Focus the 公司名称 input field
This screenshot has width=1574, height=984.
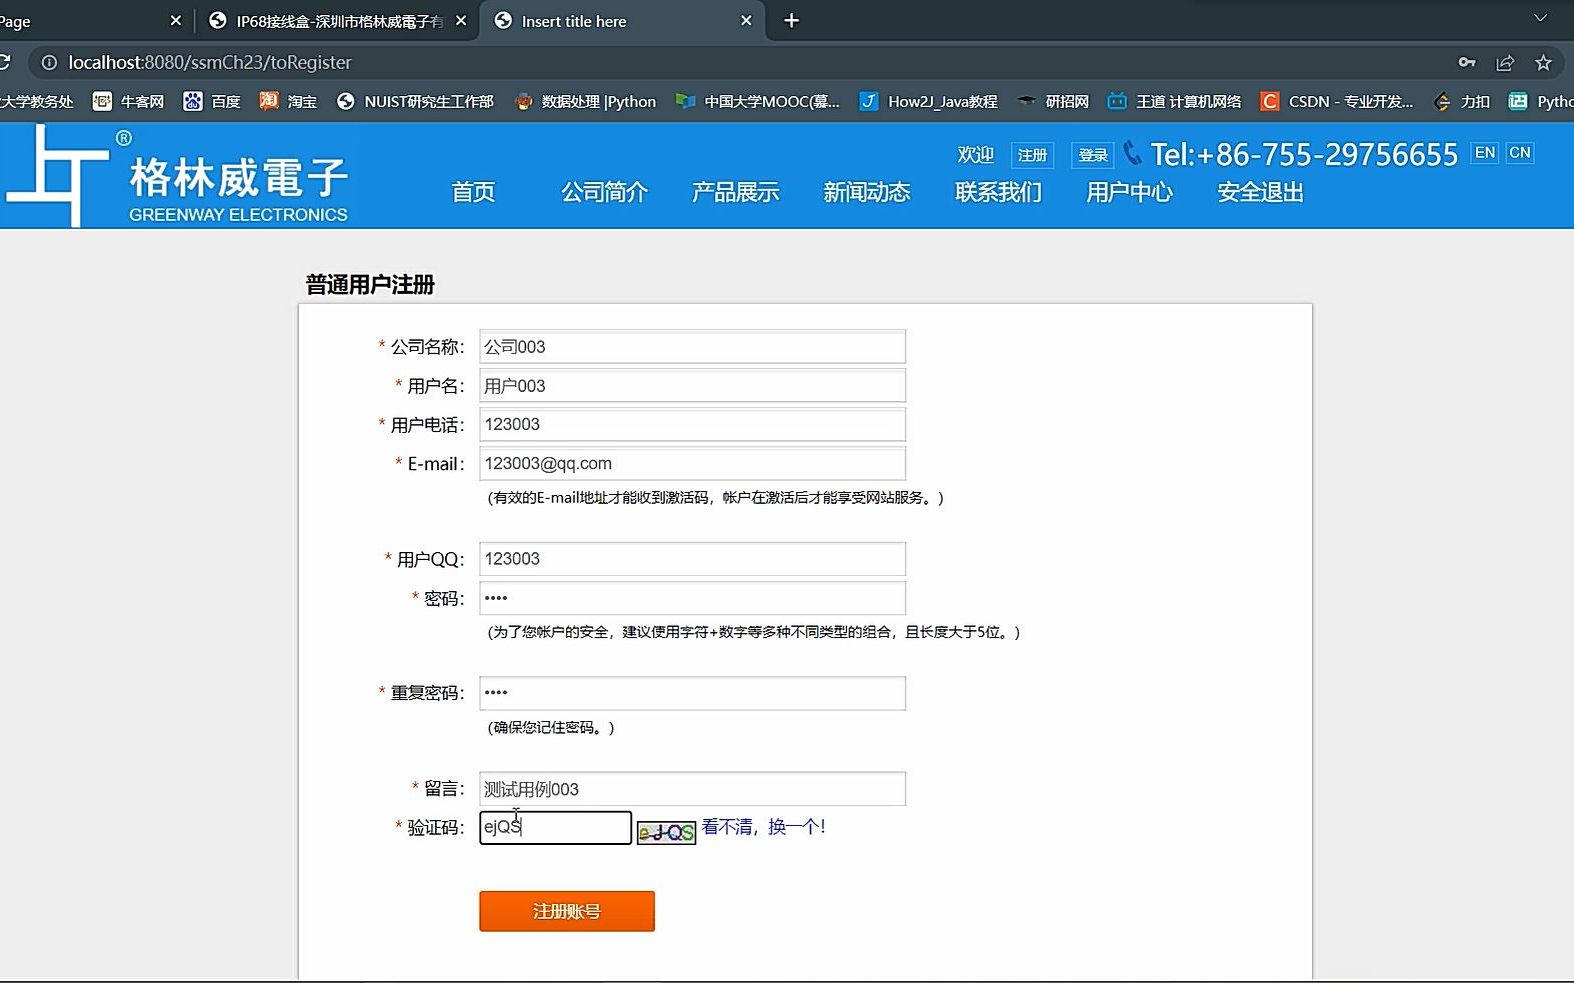point(692,347)
